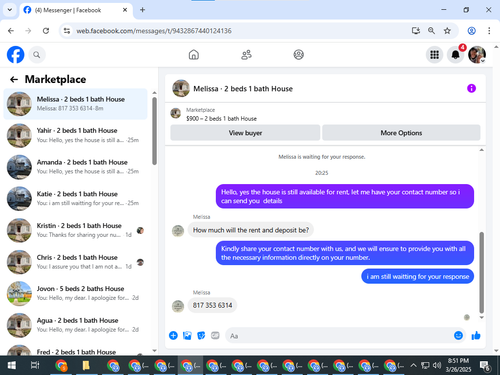Show hidden system tray icons
Image resolution: width=500 pixels, height=375 pixels.
(x=413, y=365)
